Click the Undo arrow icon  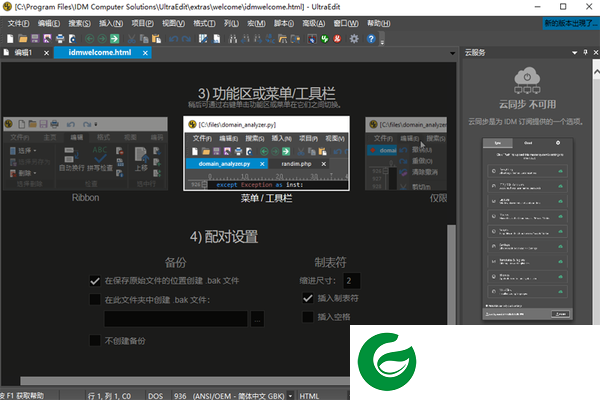point(173,39)
